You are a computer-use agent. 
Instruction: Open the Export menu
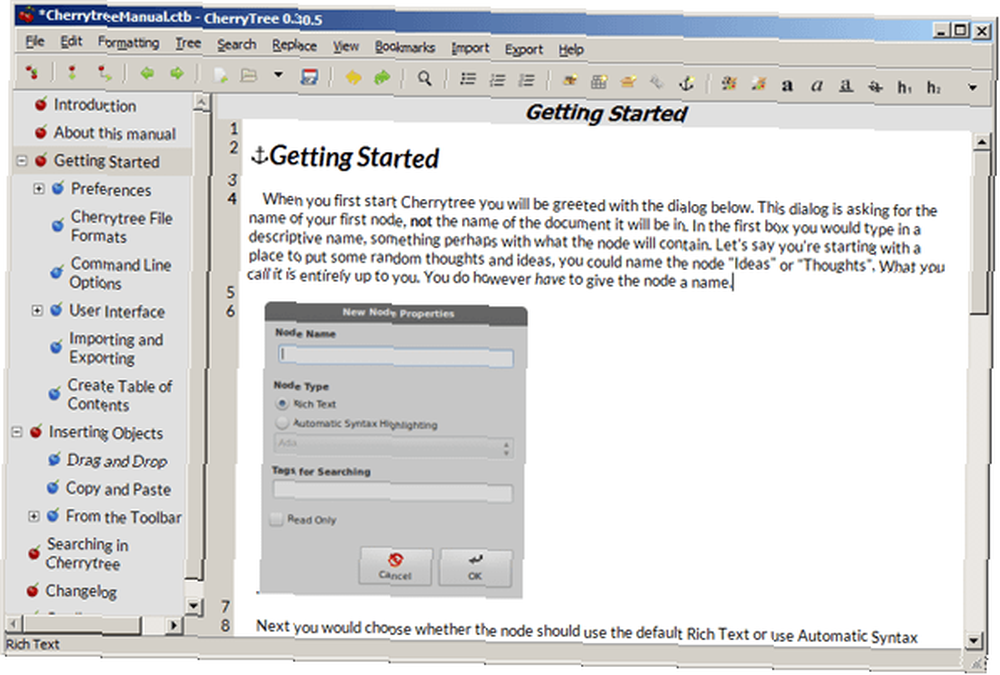click(524, 49)
